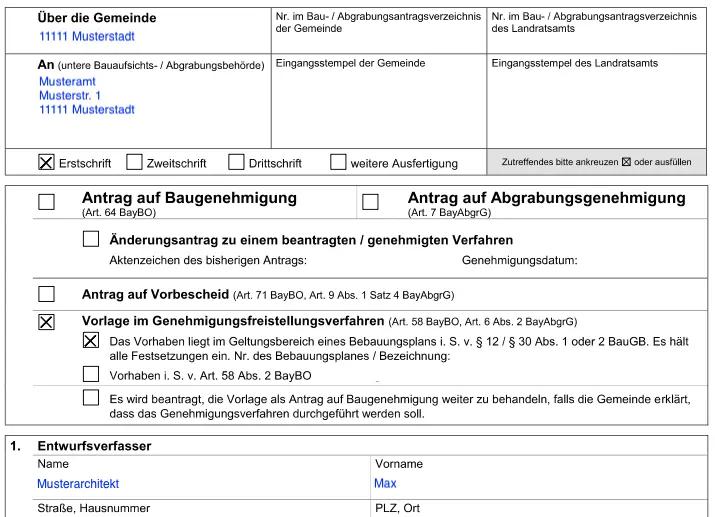Screen dimensions: 715x517
Task: Click 'Aktenzeichen des bisherigen Antrags:' field
Action: 208,260
